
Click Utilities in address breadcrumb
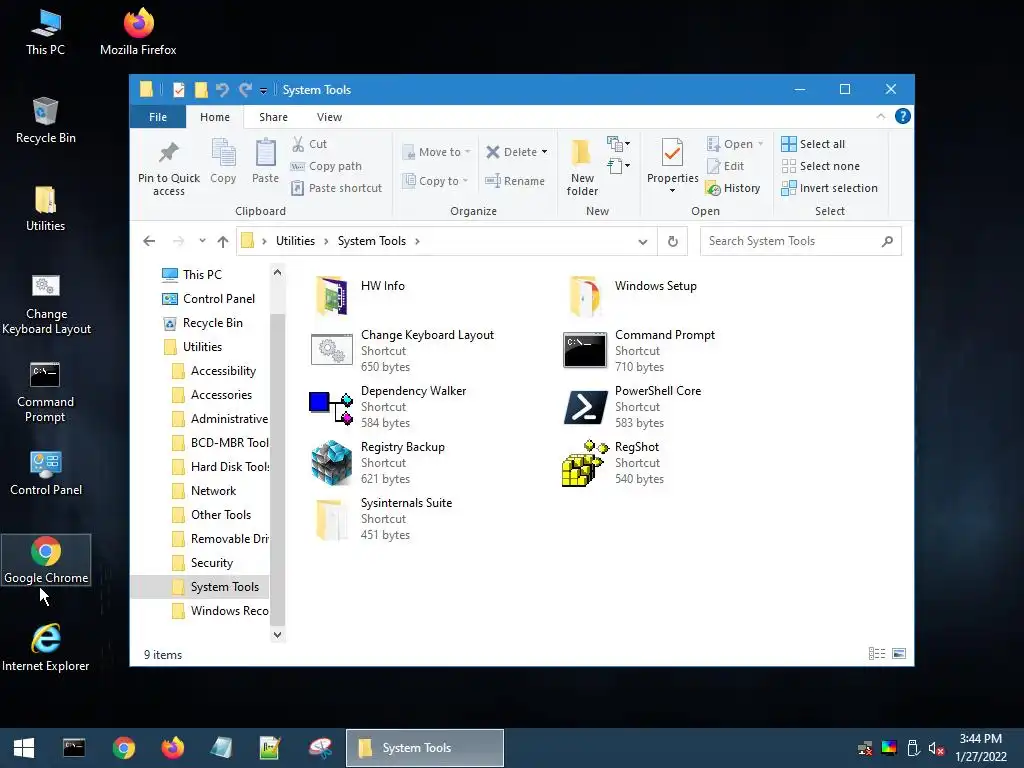tap(295, 241)
